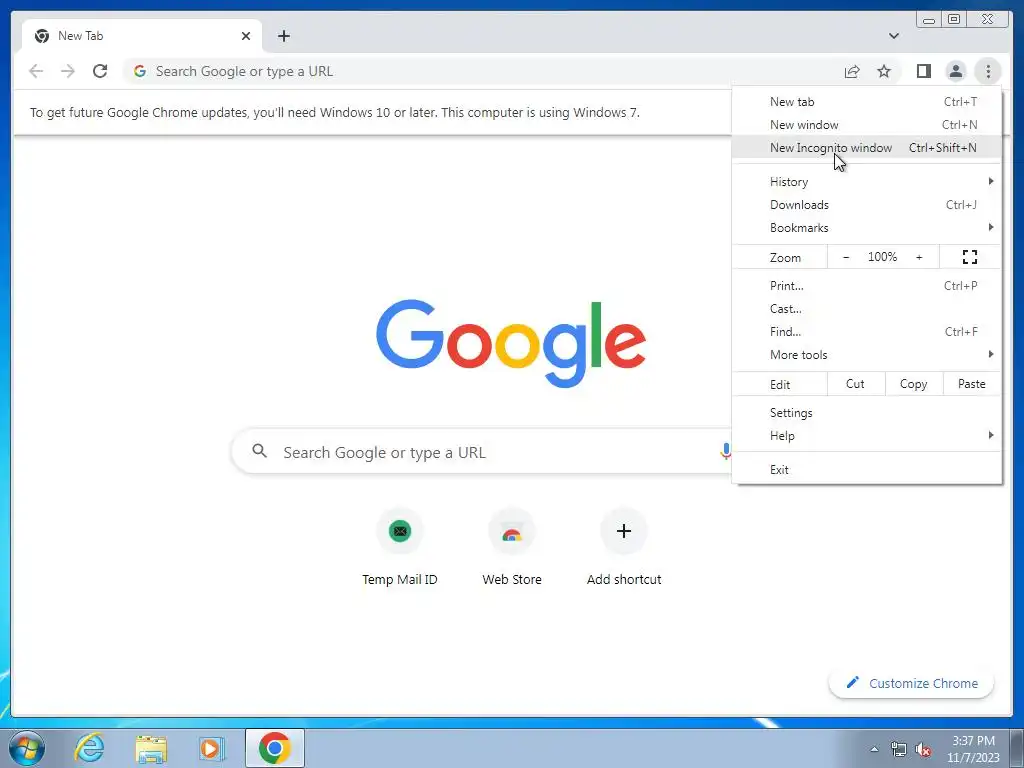Select New tab menu item
The width and height of the screenshot is (1024, 768).
coord(867,102)
